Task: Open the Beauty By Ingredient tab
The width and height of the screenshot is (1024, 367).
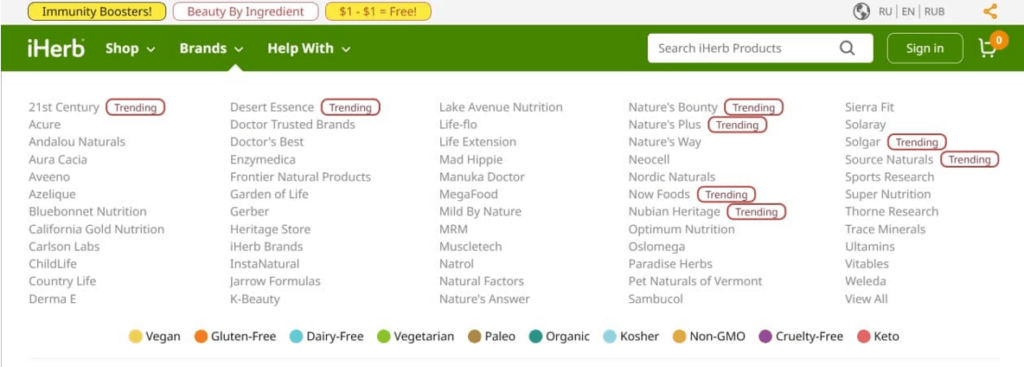Action: click(246, 12)
